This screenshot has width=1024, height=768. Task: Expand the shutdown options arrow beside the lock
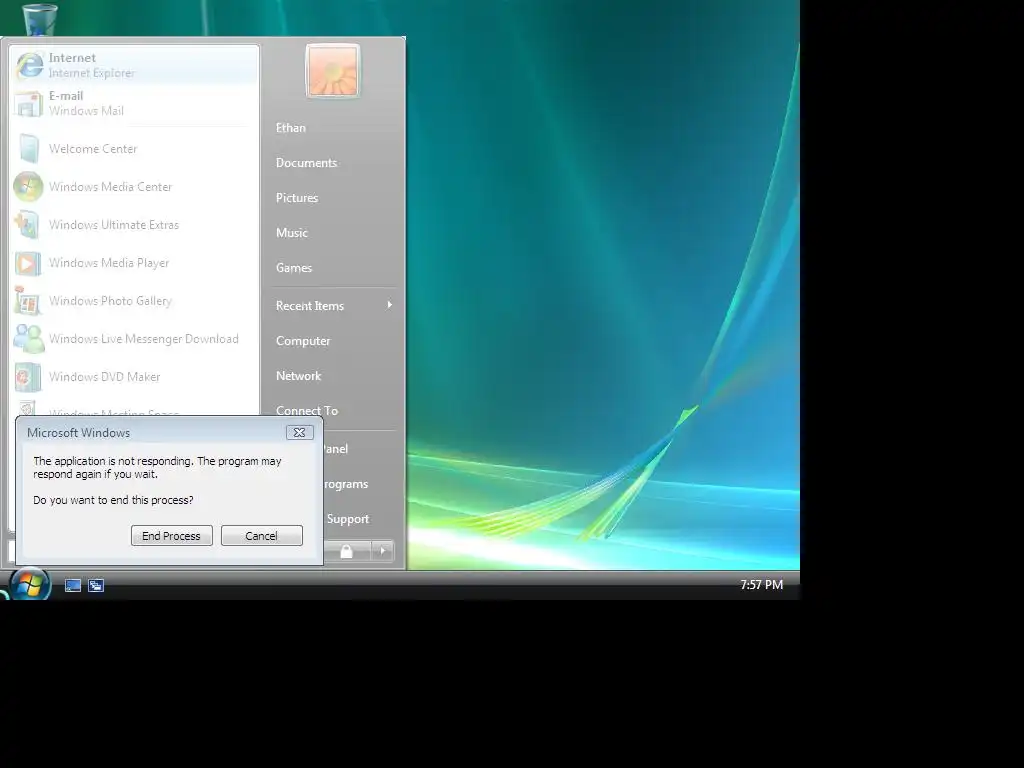383,551
